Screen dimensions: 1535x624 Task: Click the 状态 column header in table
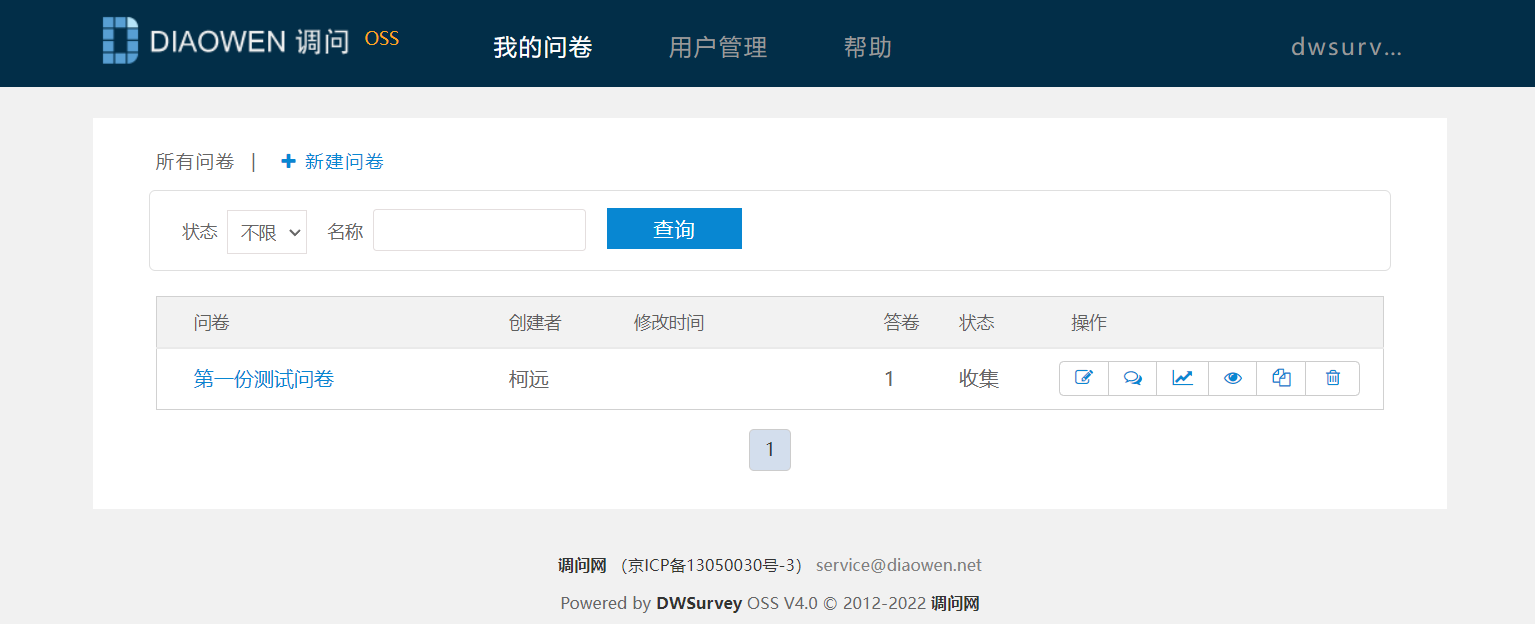[977, 323]
